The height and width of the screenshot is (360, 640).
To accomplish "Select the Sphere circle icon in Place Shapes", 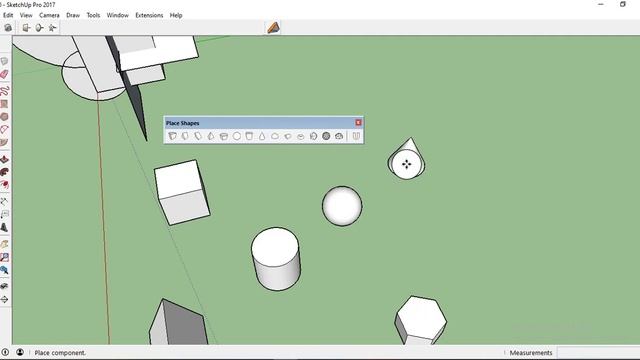I will [237, 136].
